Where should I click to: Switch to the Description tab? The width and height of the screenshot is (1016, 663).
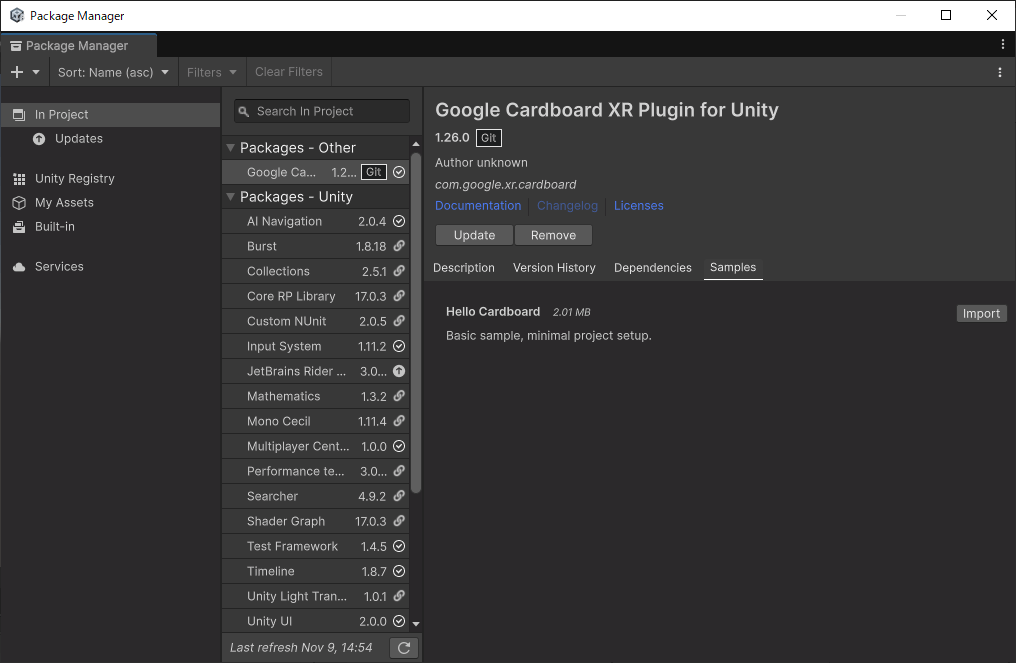pyautogui.click(x=464, y=268)
